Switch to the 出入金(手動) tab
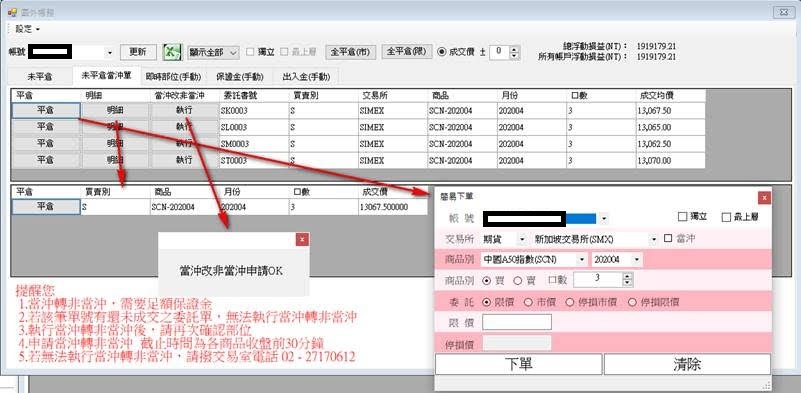The height and width of the screenshot is (393, 801). (x=307, y=77)
